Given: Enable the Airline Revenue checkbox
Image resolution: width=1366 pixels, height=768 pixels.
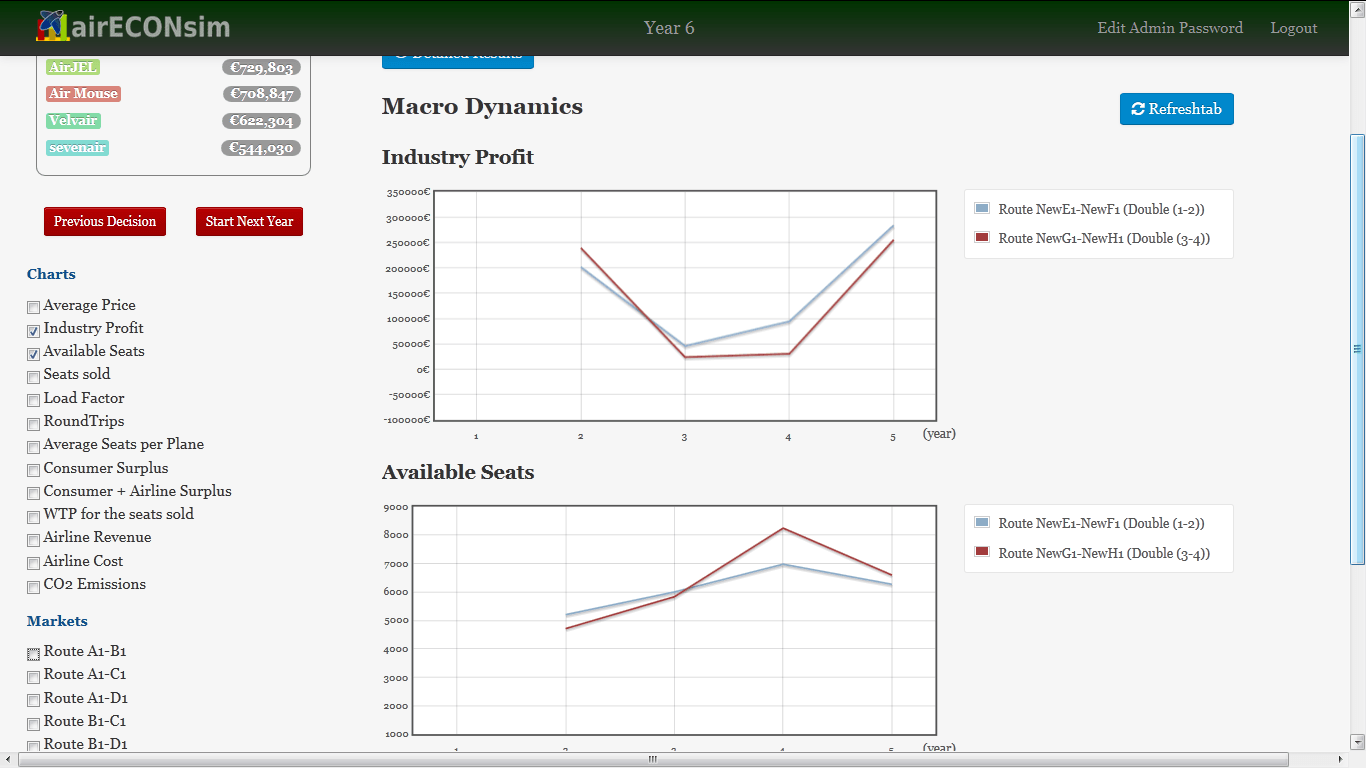Looking at the screenshot, I should point(33,539).
